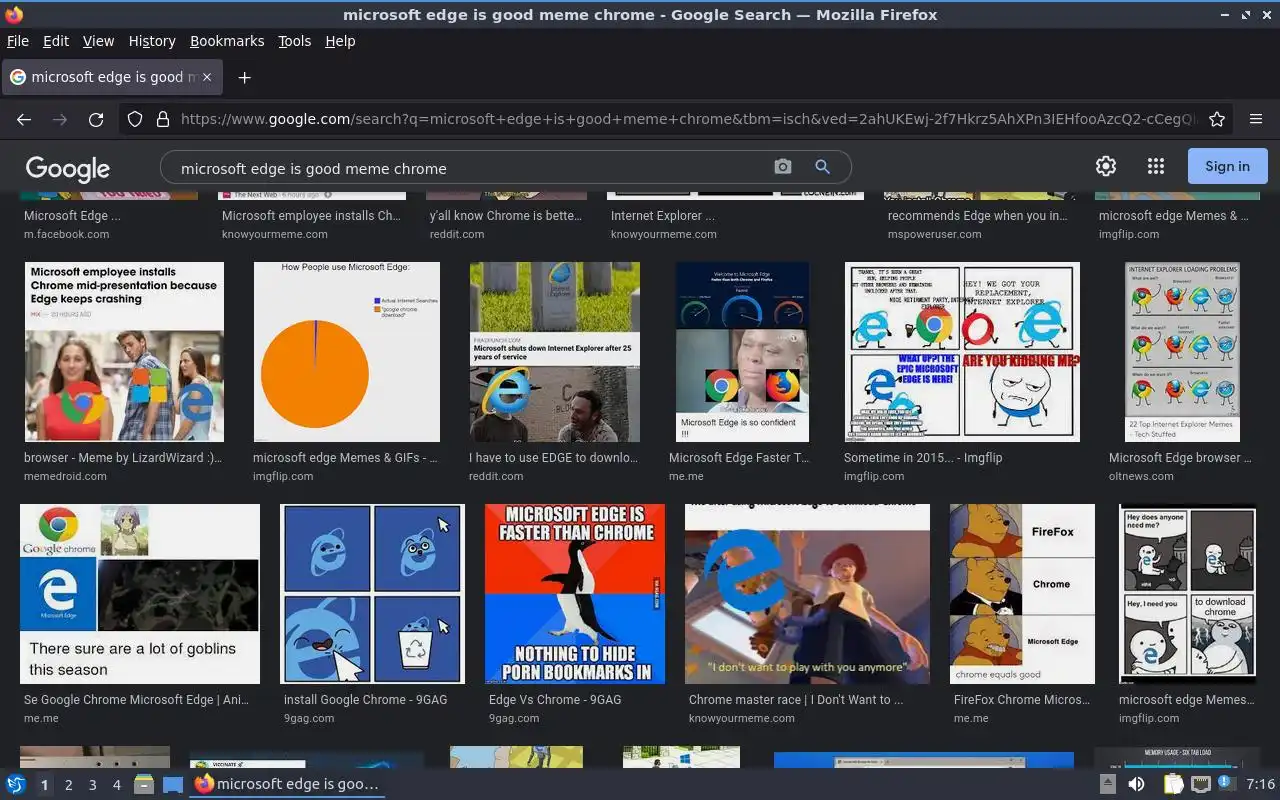Open the Edit menu
This screenshot has height=800, width=1280.
[56, 41]
